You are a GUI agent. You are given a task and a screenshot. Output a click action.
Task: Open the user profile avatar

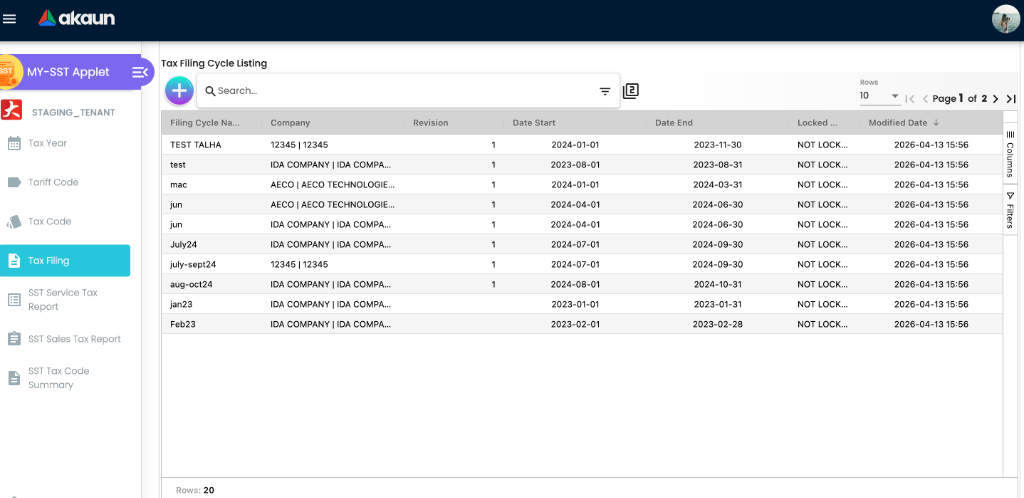click(x=1005, y=19)
